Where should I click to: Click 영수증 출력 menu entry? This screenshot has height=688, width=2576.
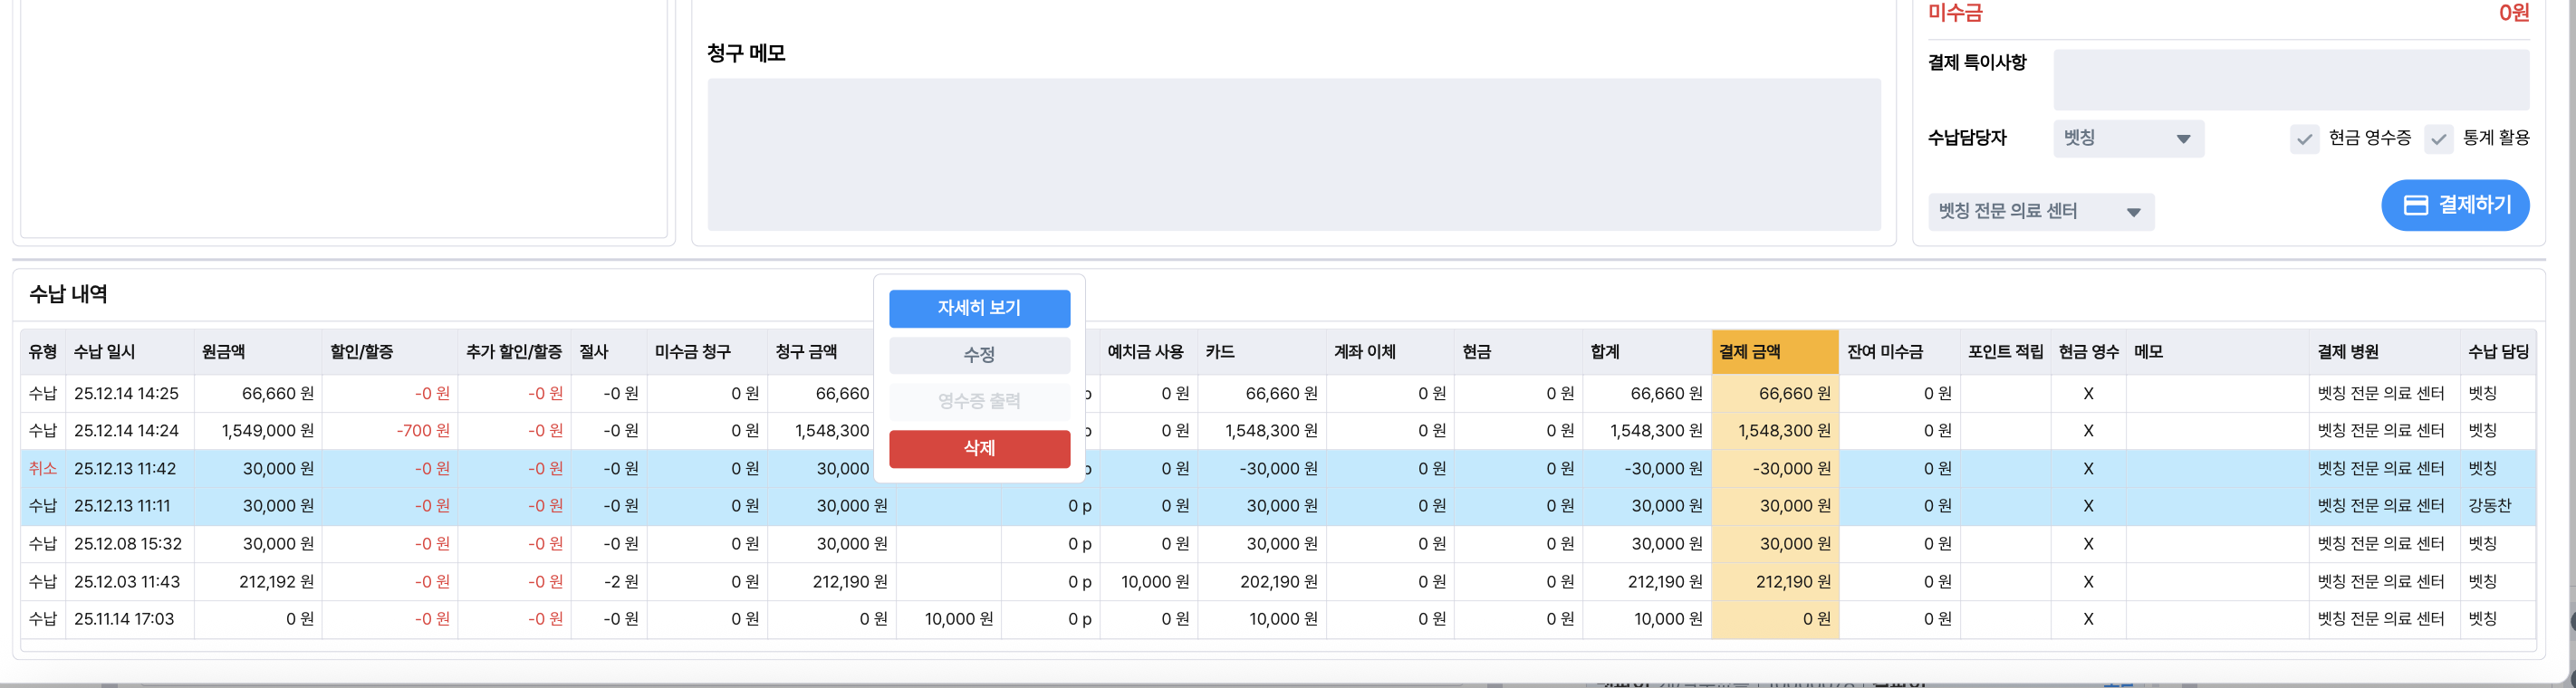[x=979, y=401]
